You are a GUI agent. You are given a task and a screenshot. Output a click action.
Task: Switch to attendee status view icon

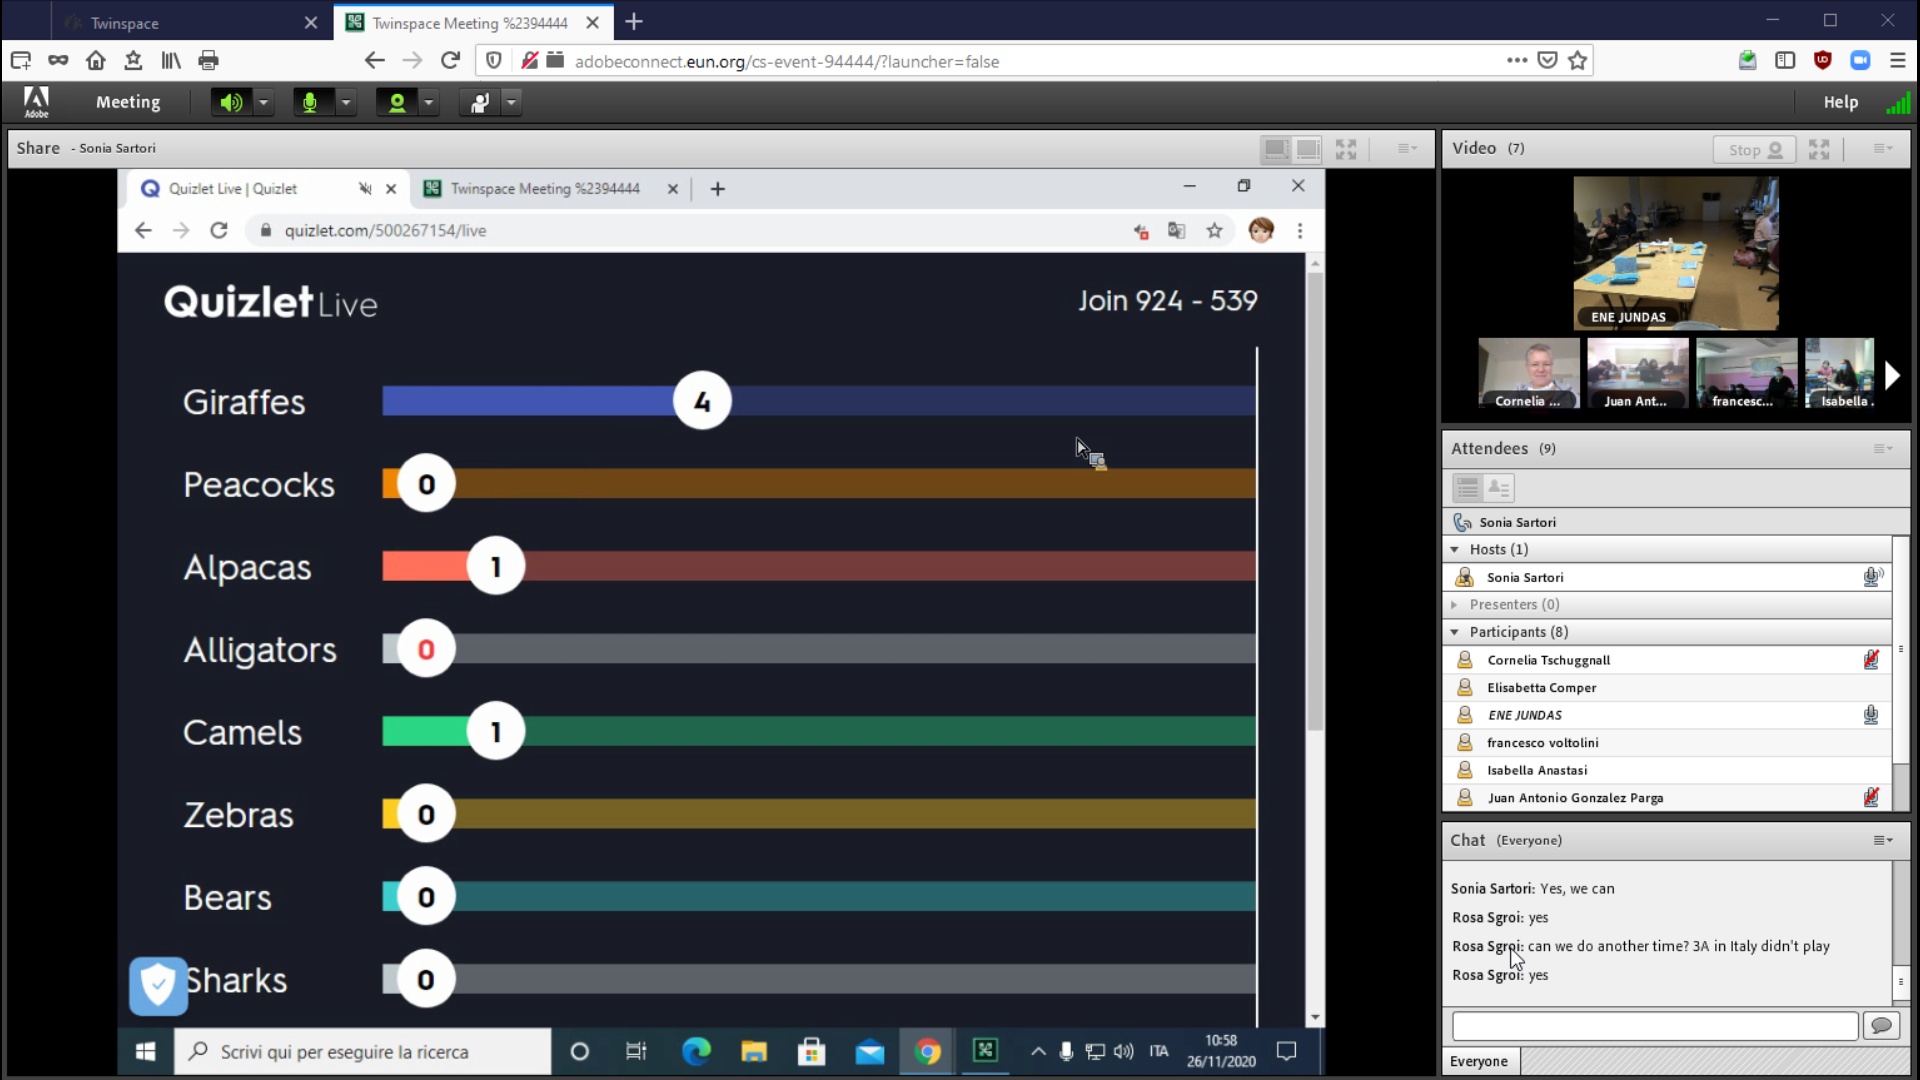(1499, 488)
